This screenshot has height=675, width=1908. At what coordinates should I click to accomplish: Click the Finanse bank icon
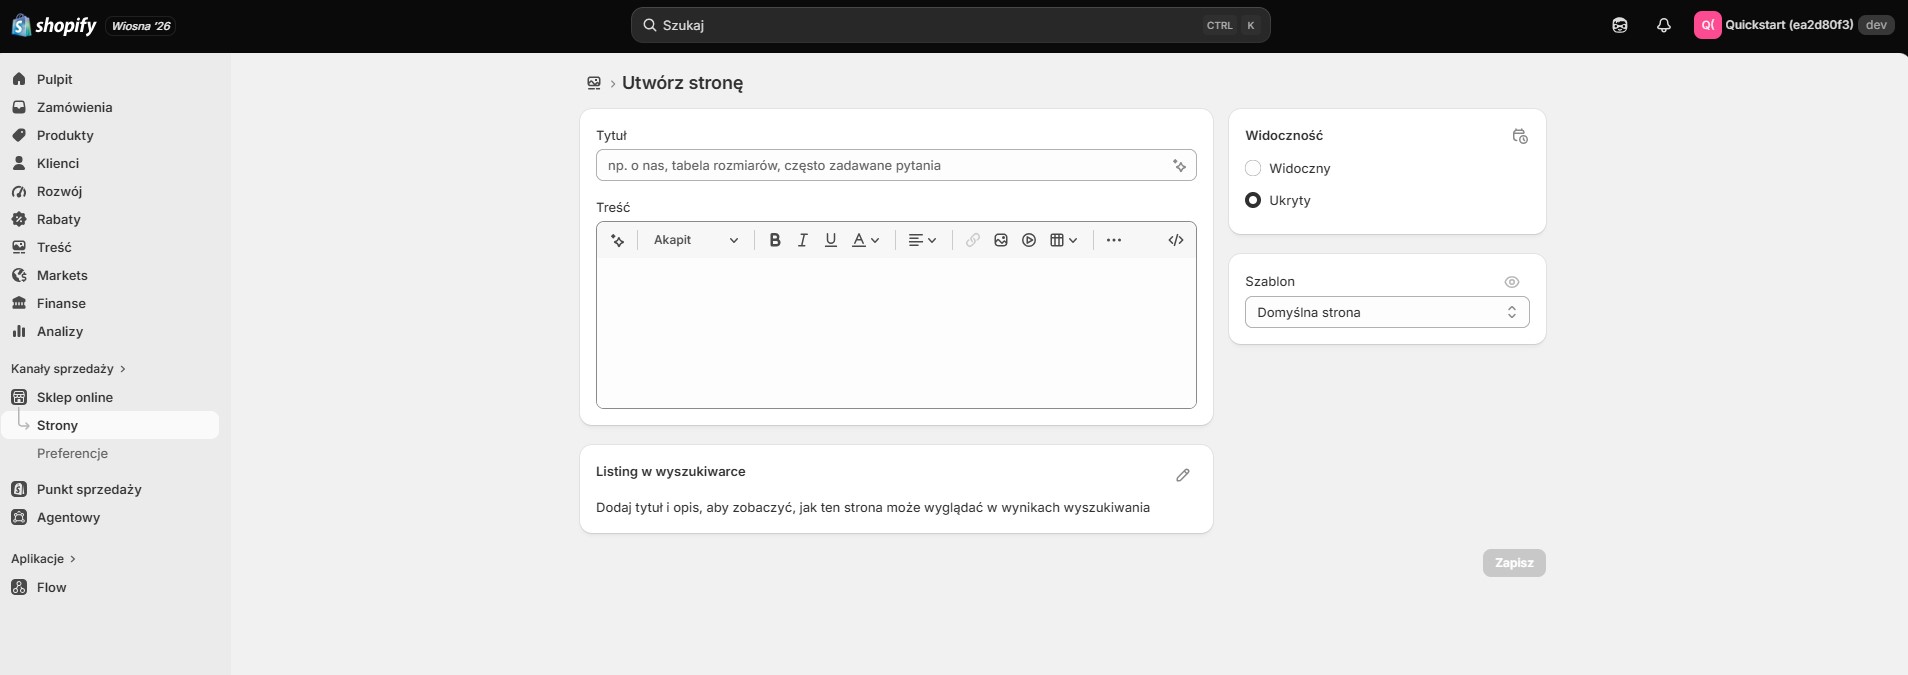click(x=19, y=303)
